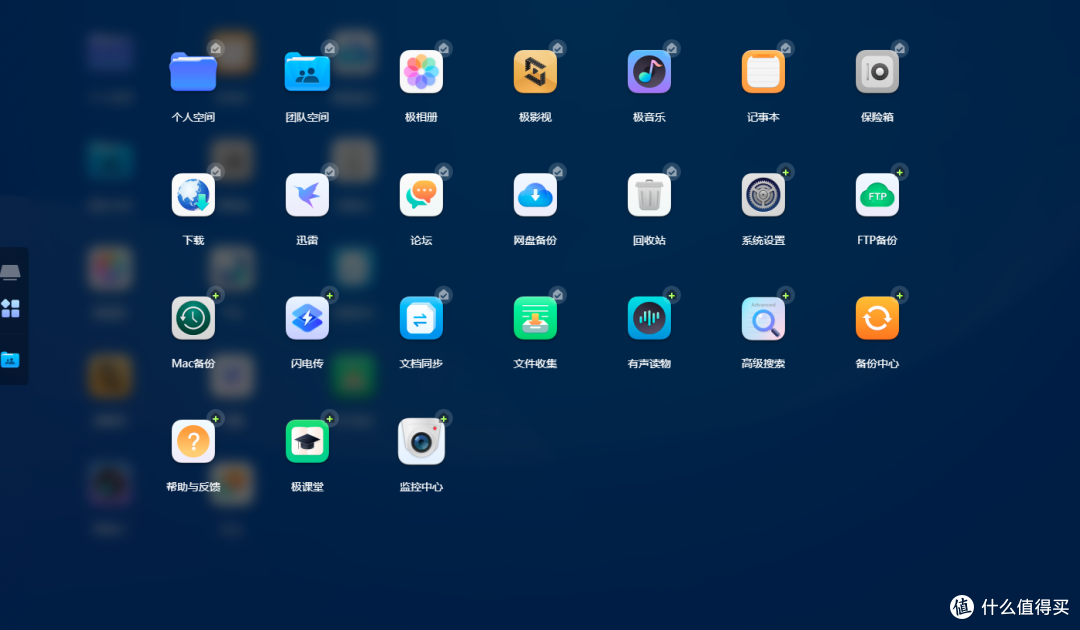
Task: Click the plus badge on 系统设置
Action: click(x=785, y=172)
